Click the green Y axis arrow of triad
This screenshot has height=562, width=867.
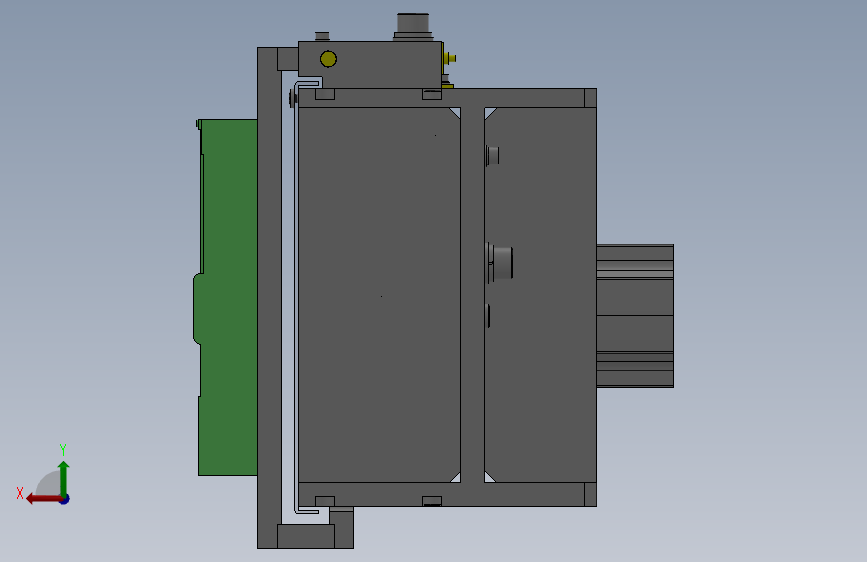click(64, 478)
